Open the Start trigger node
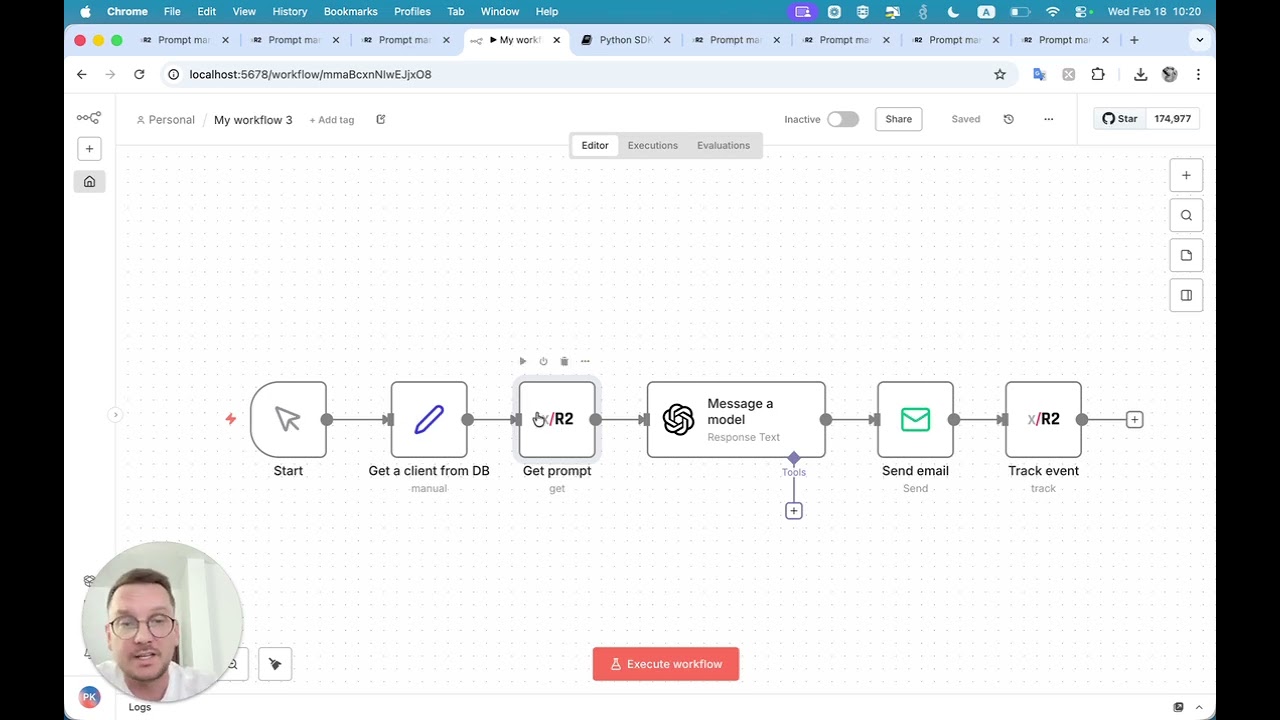This screenshot has height=720, width=1280. click(x=288, y=419)
